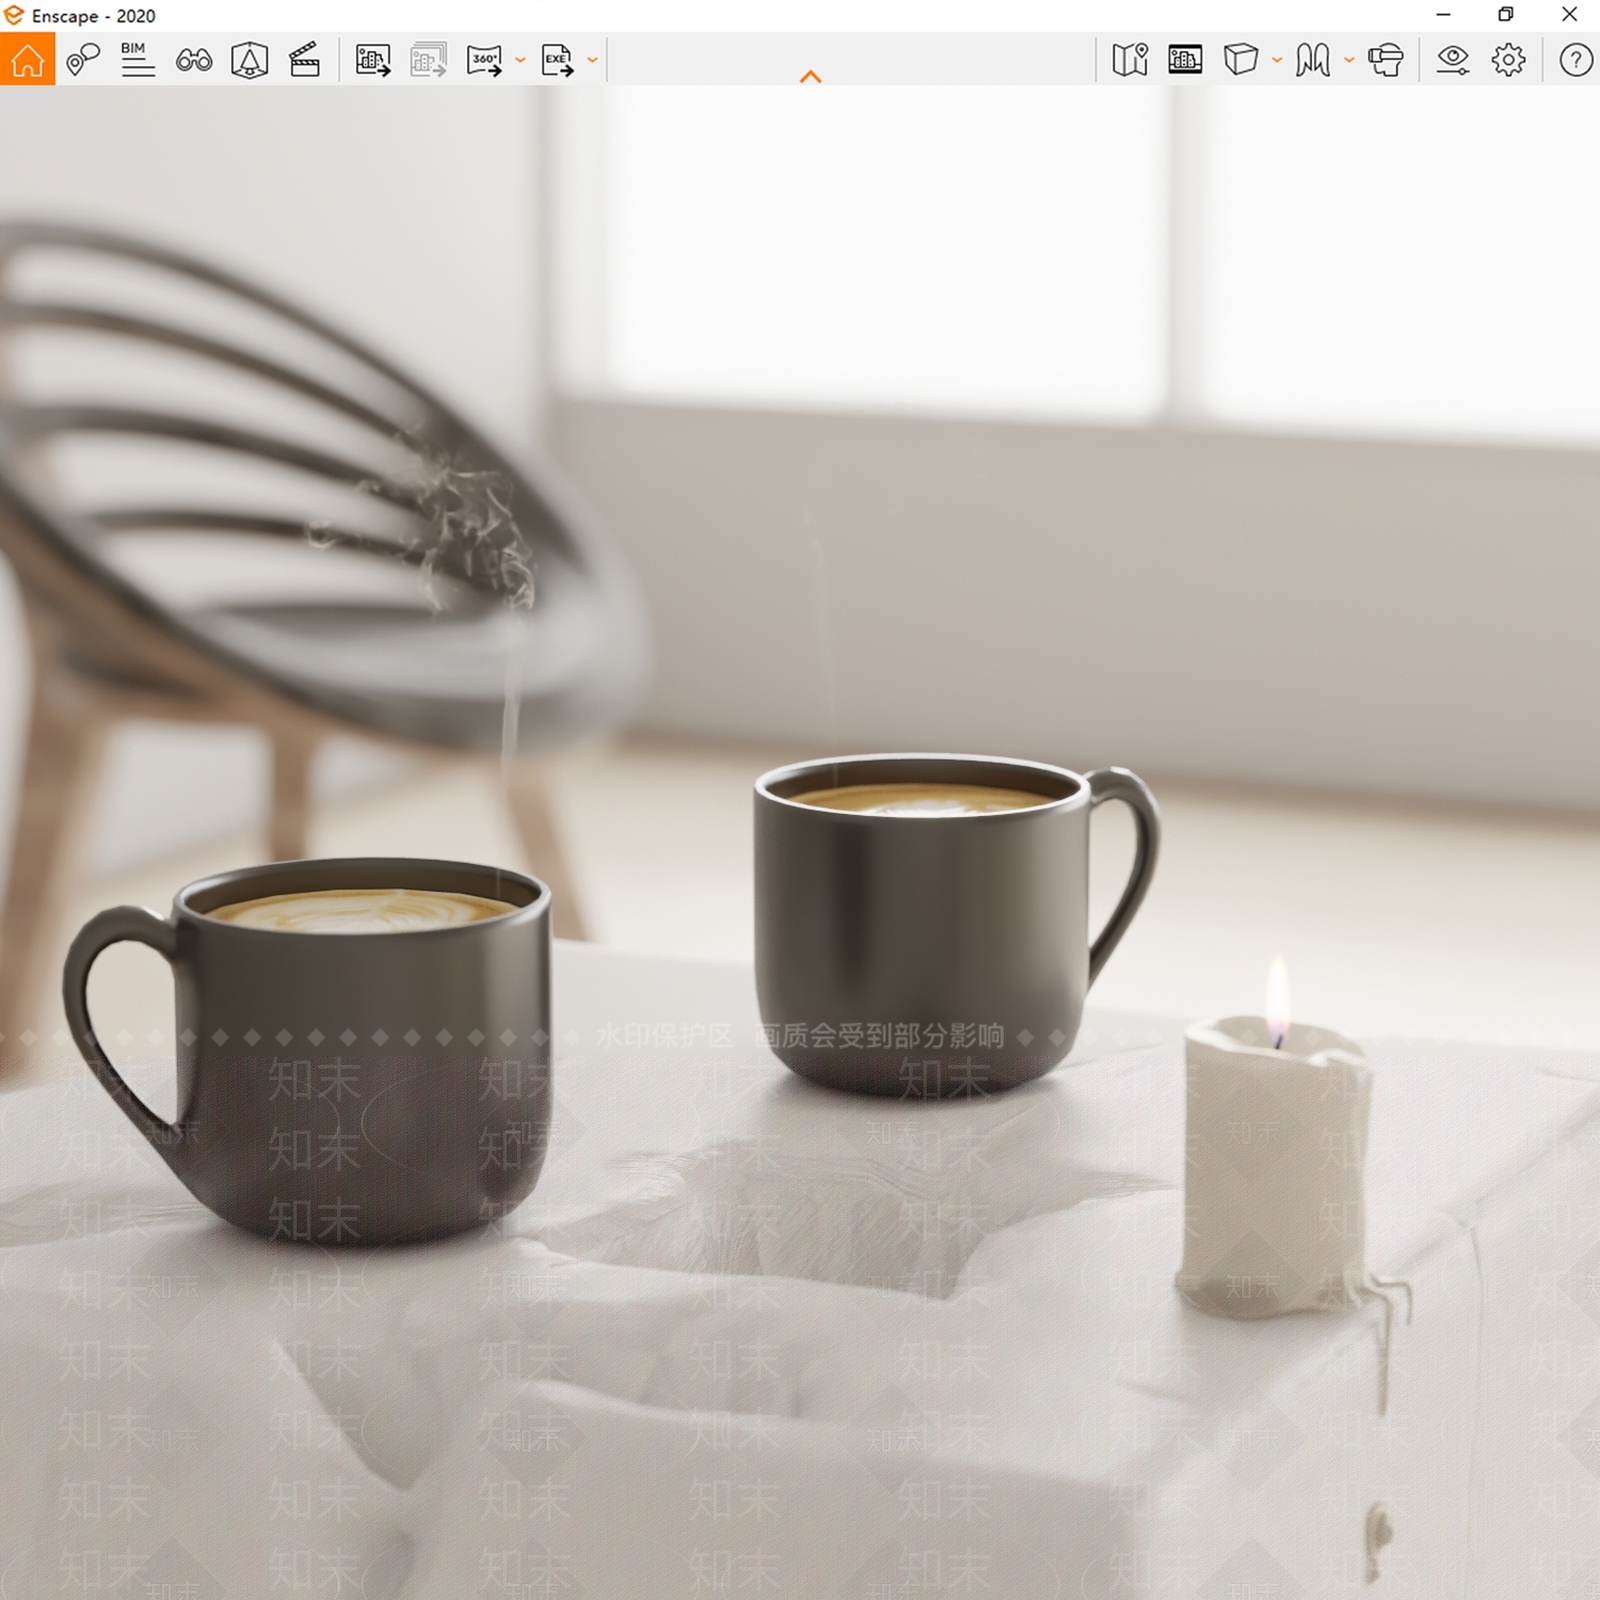Click the orange Home icon
The height and width of the screenshot is (1600, 1600).
pos(28,59)
